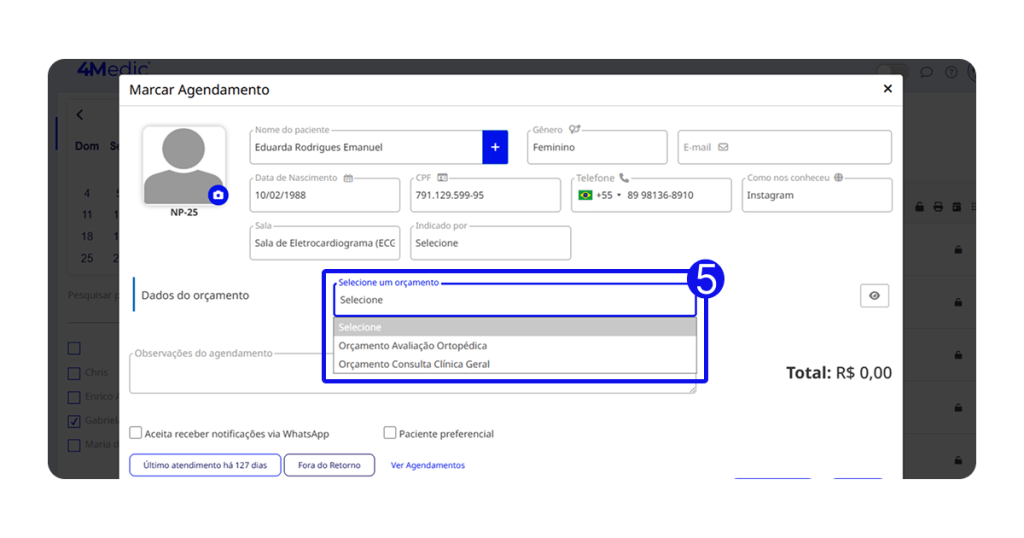Uncheck the Gabriel checkbox in sidebar
Image resolution: width=1024 pixels, height=538 pixels.
(74, 422)
